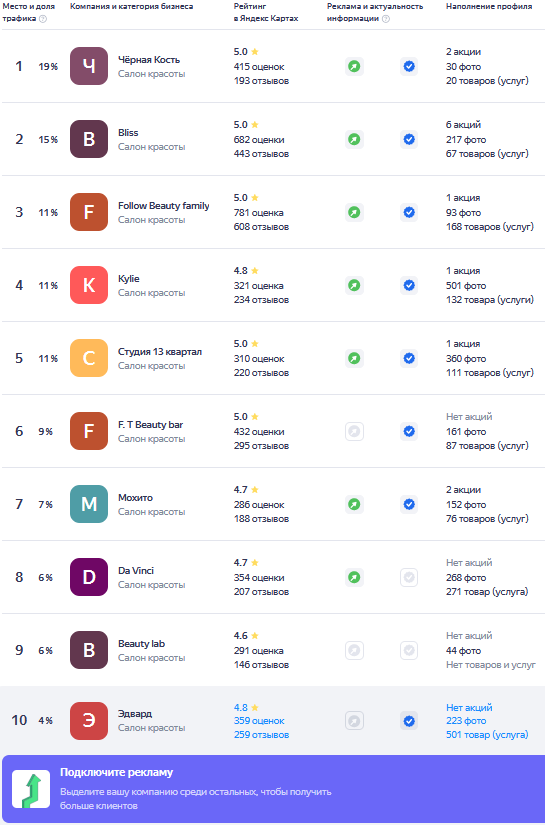Viewport: 545px width, 825px height.
Task: Click the gray advertising icon for F. T Beauty bar
Action: 355,431
